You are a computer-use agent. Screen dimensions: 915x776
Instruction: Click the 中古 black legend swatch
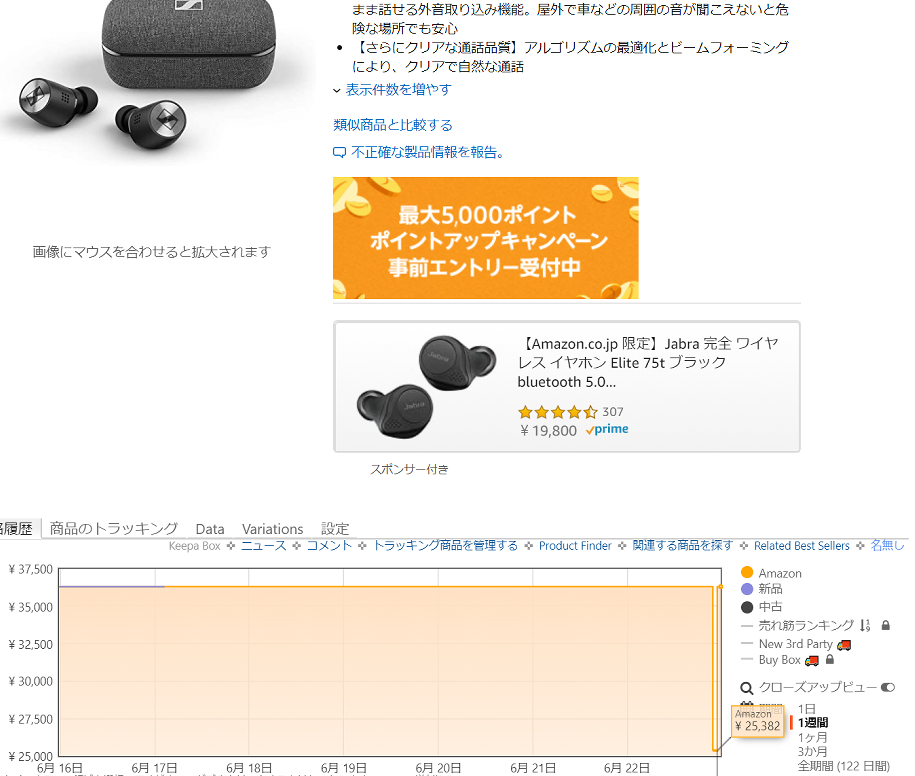[x=746, y=607]
